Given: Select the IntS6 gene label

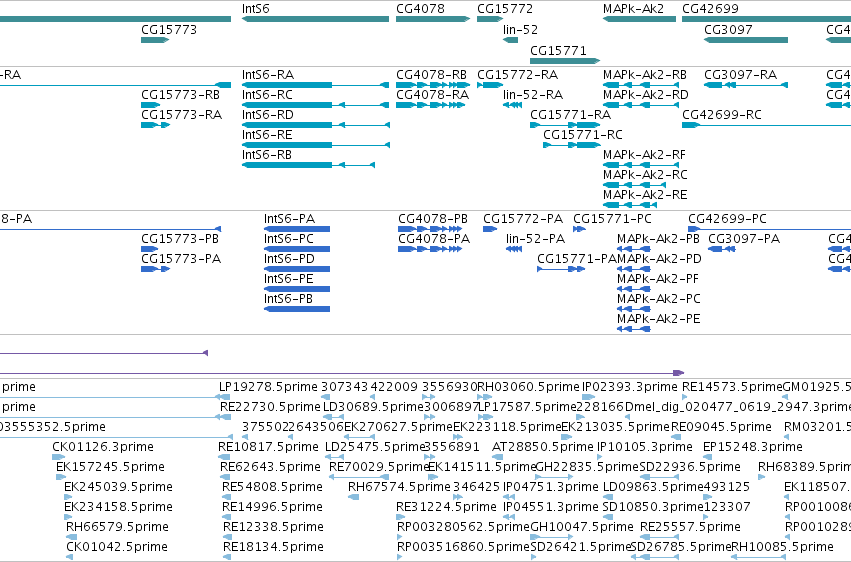Looking at the screenshot, I should click(256, 9).
